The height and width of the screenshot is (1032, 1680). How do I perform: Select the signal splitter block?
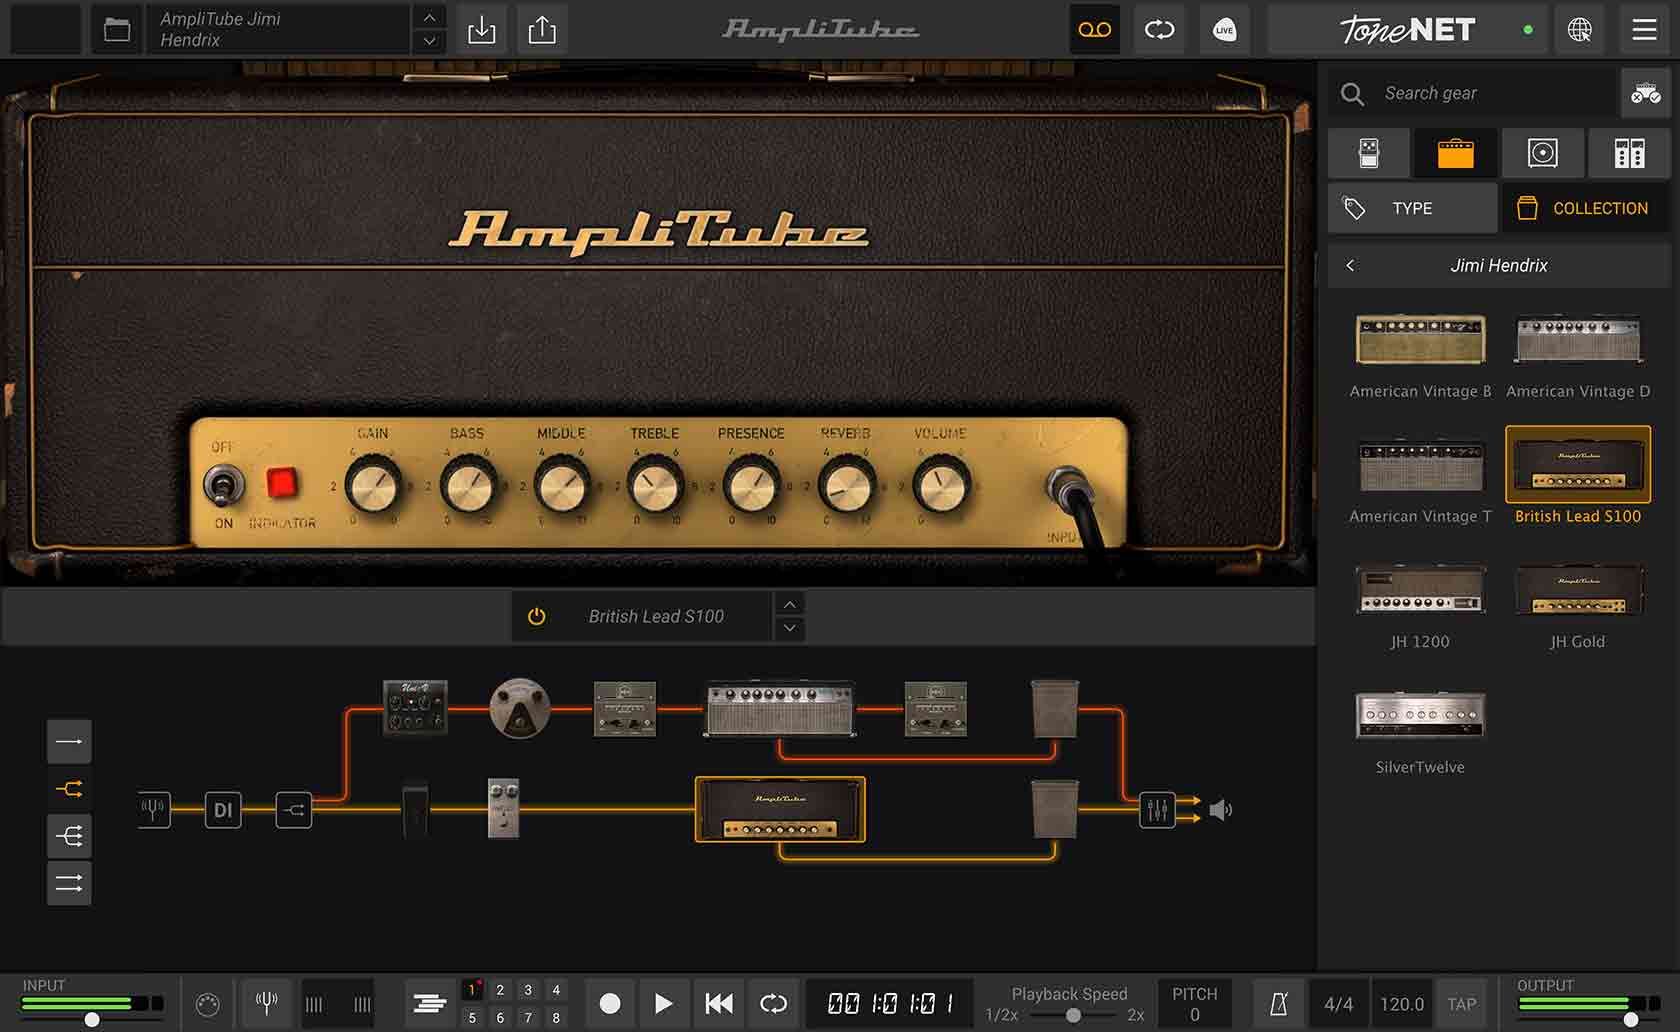pos(294,810)
